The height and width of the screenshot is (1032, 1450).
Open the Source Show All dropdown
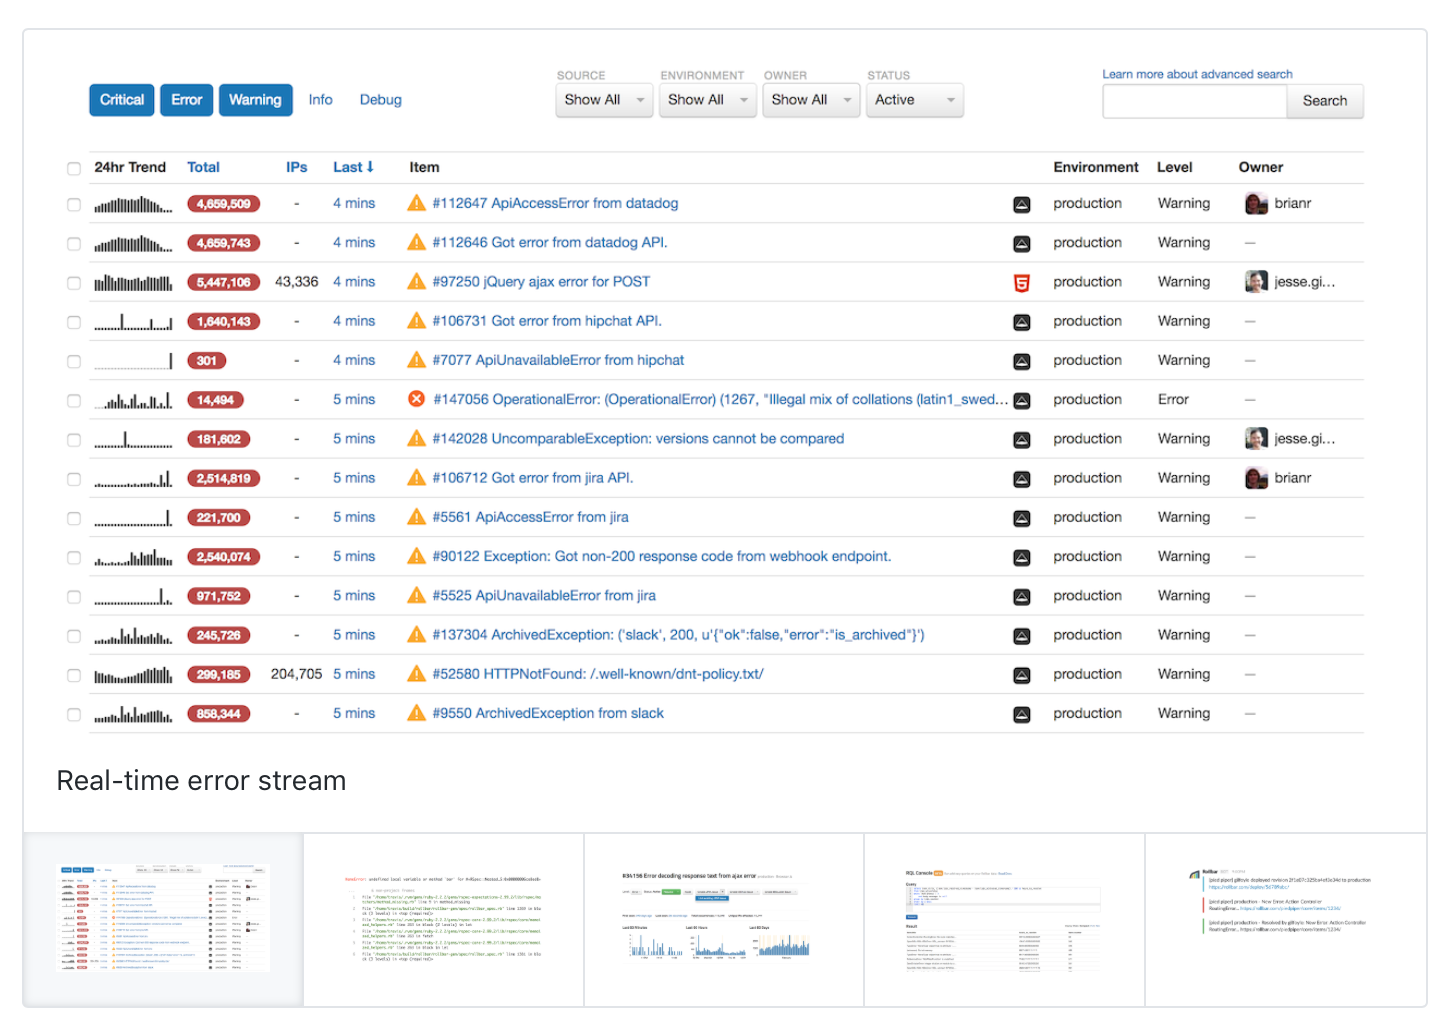(x=603, y=100)
